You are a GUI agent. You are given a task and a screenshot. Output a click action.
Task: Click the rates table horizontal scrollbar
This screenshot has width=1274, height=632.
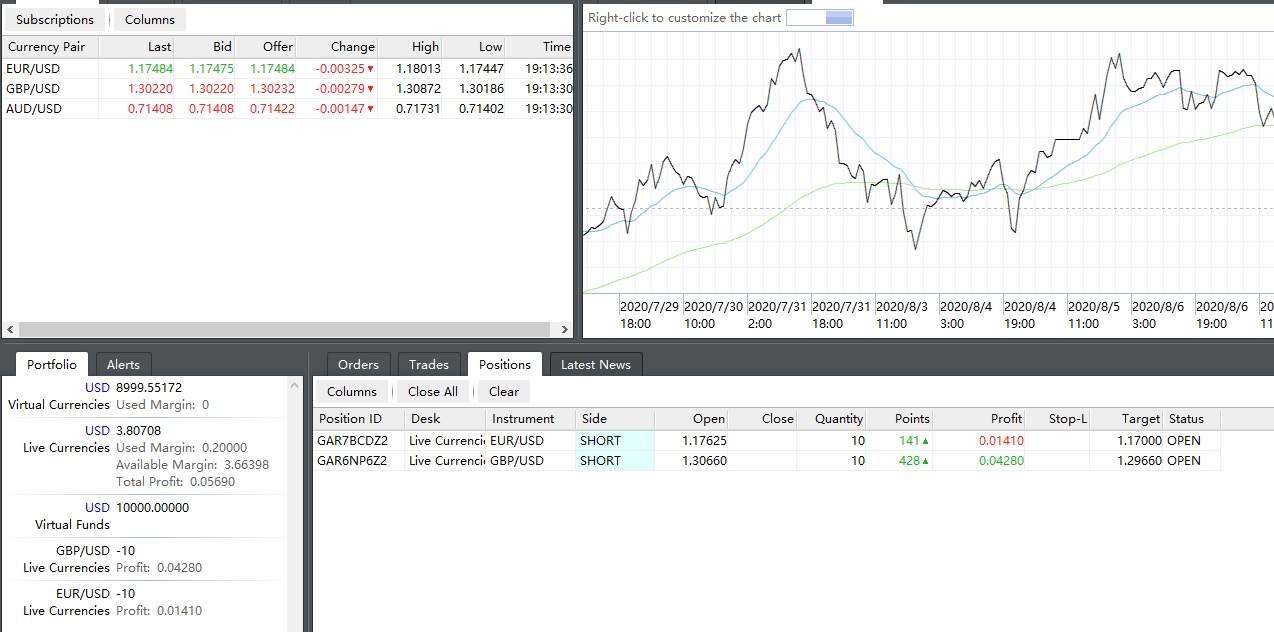(285, 329)
